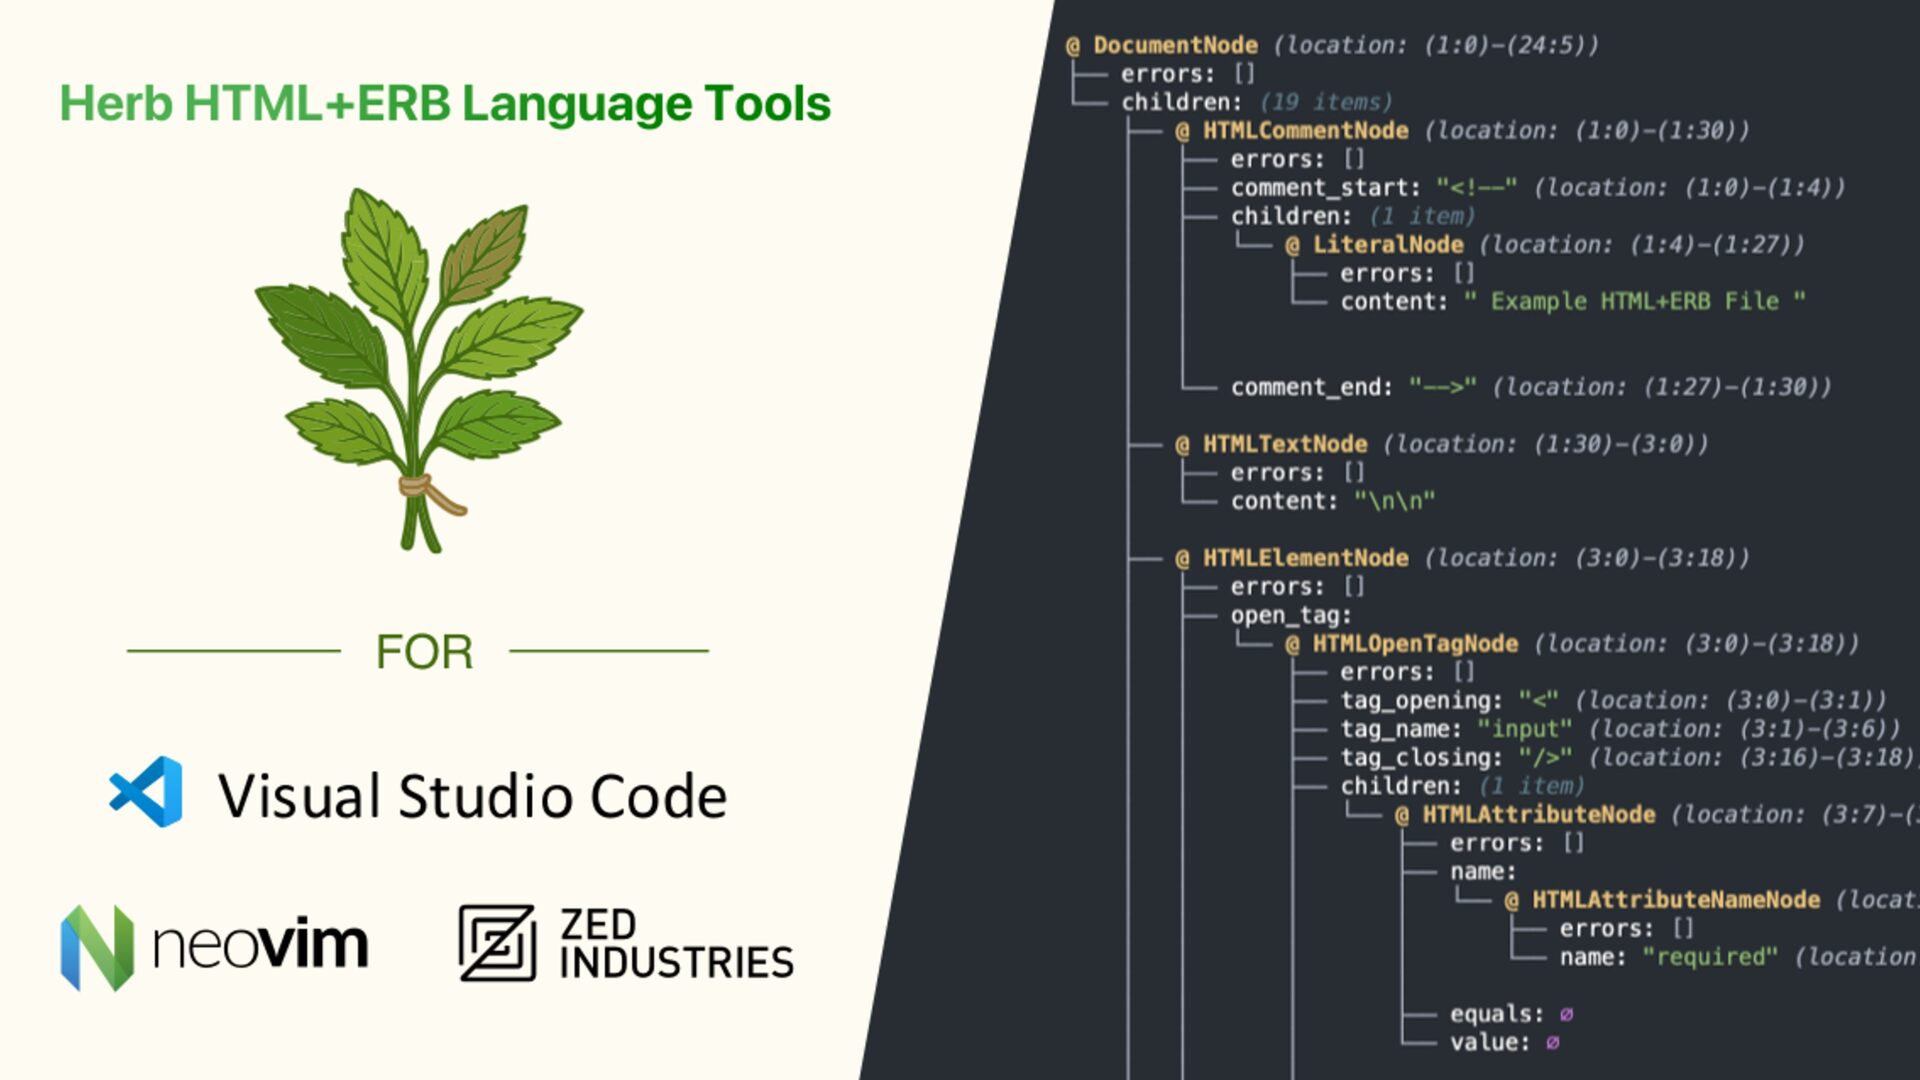The width and height of the screenshot is (1920, 1080).
Task: Collapse the HTMLElementNode tree entry
Action: pyautogui.click(x=1305, y=558)
